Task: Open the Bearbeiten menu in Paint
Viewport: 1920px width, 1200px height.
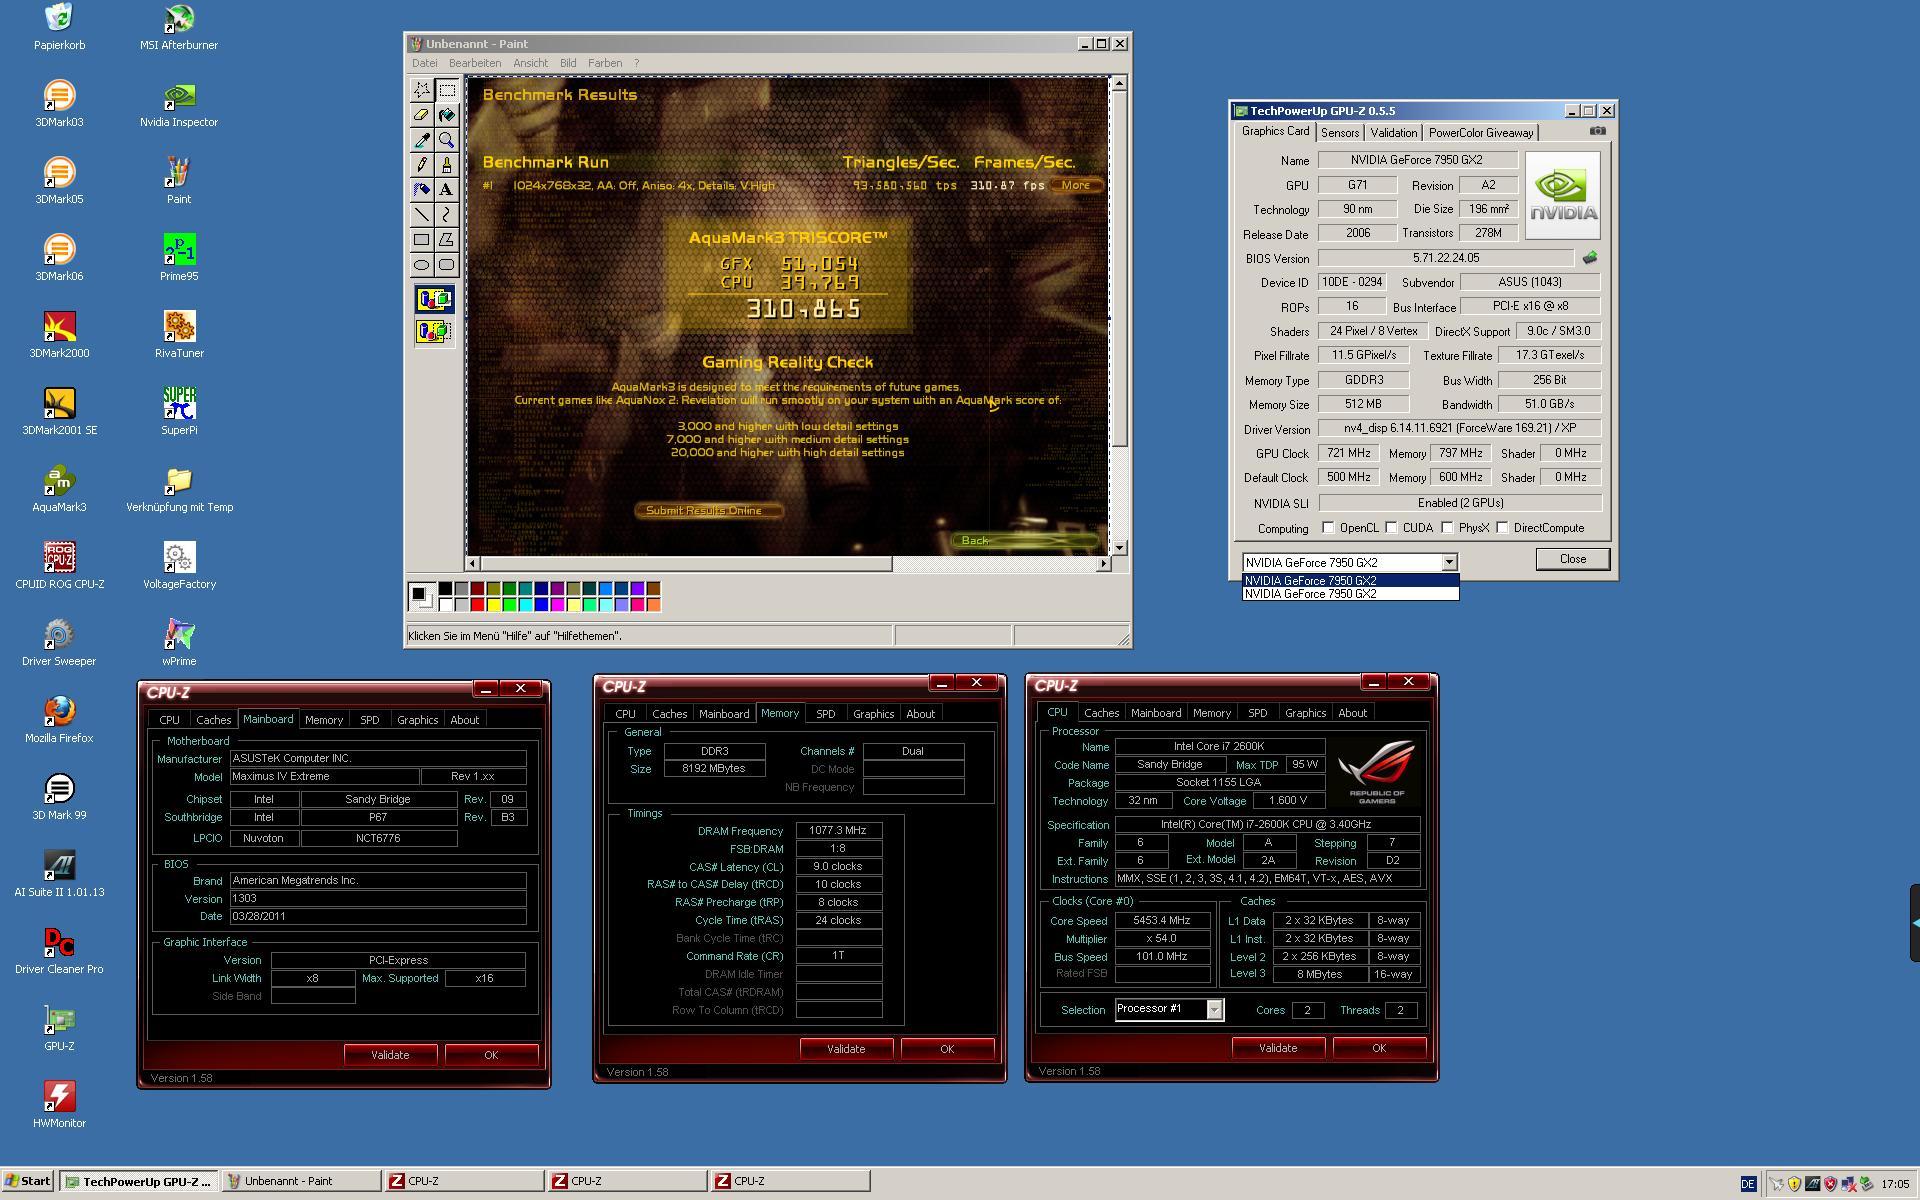Action: pos(475,63)
